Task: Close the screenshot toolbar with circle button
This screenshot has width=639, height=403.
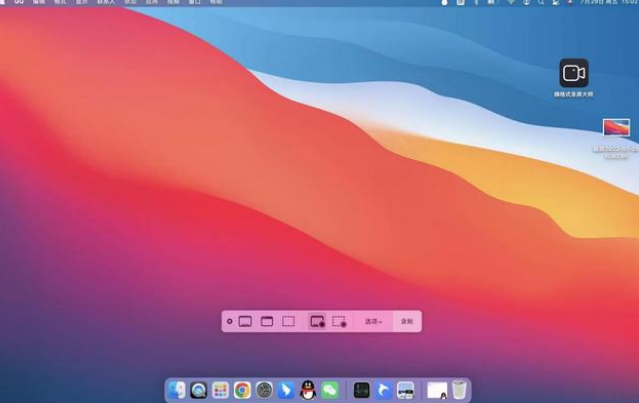Action: point(229,321)
